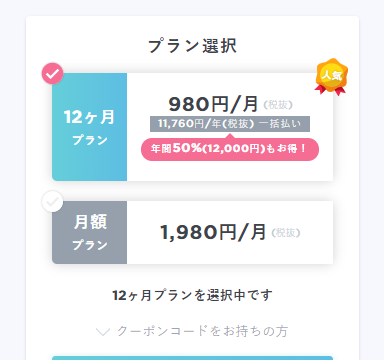Expand the クーポンコードをお持ちの方 chevron
This screenshot has height=360, width=384.
pyautogui.click(x=103, y=332)
